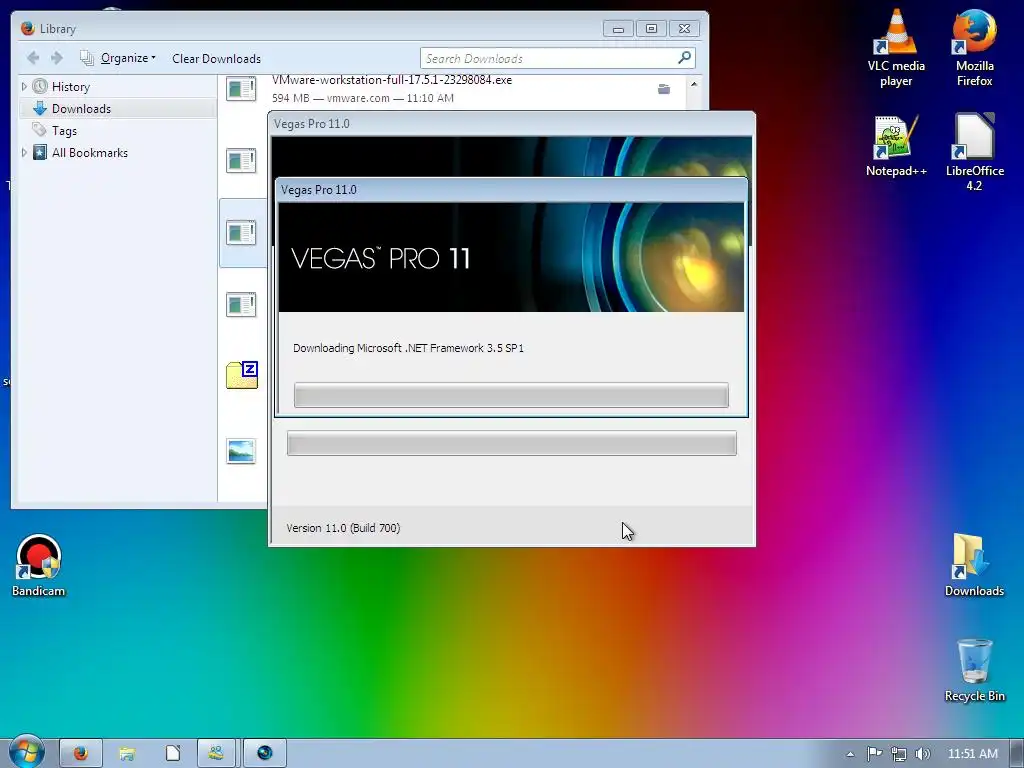This screenshot has height=768, width=1024.
Task: Go forward in the Library window
Action: click(x=57, y=58)
